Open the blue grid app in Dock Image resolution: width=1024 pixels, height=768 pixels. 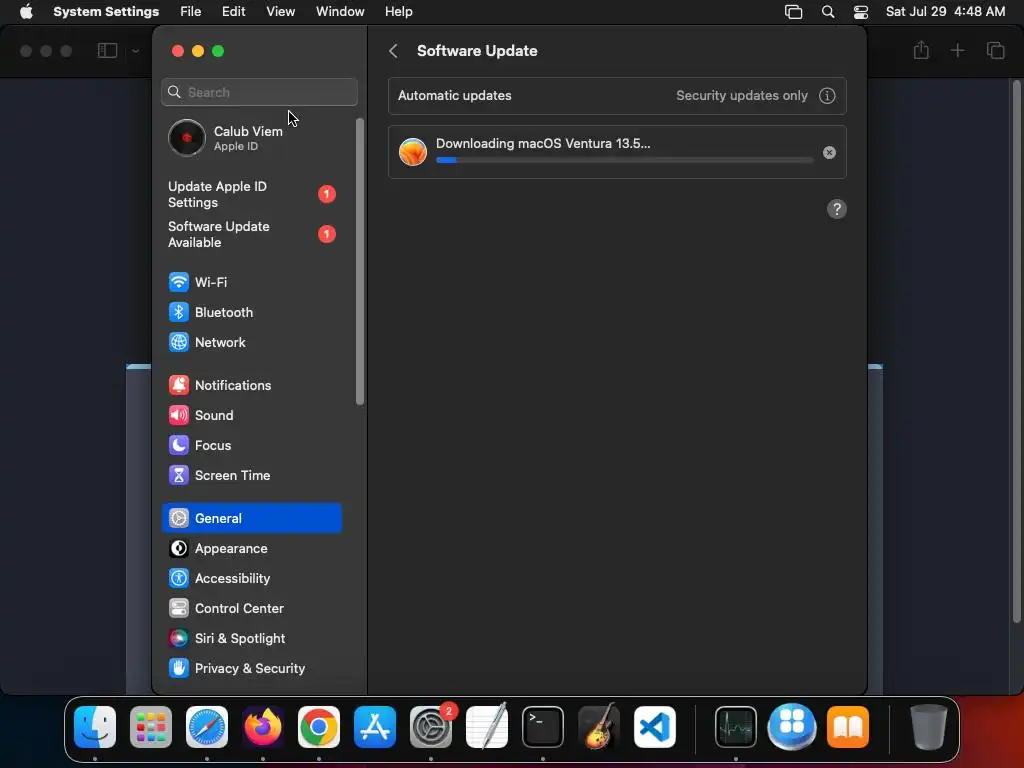click(x=792, y=727)
